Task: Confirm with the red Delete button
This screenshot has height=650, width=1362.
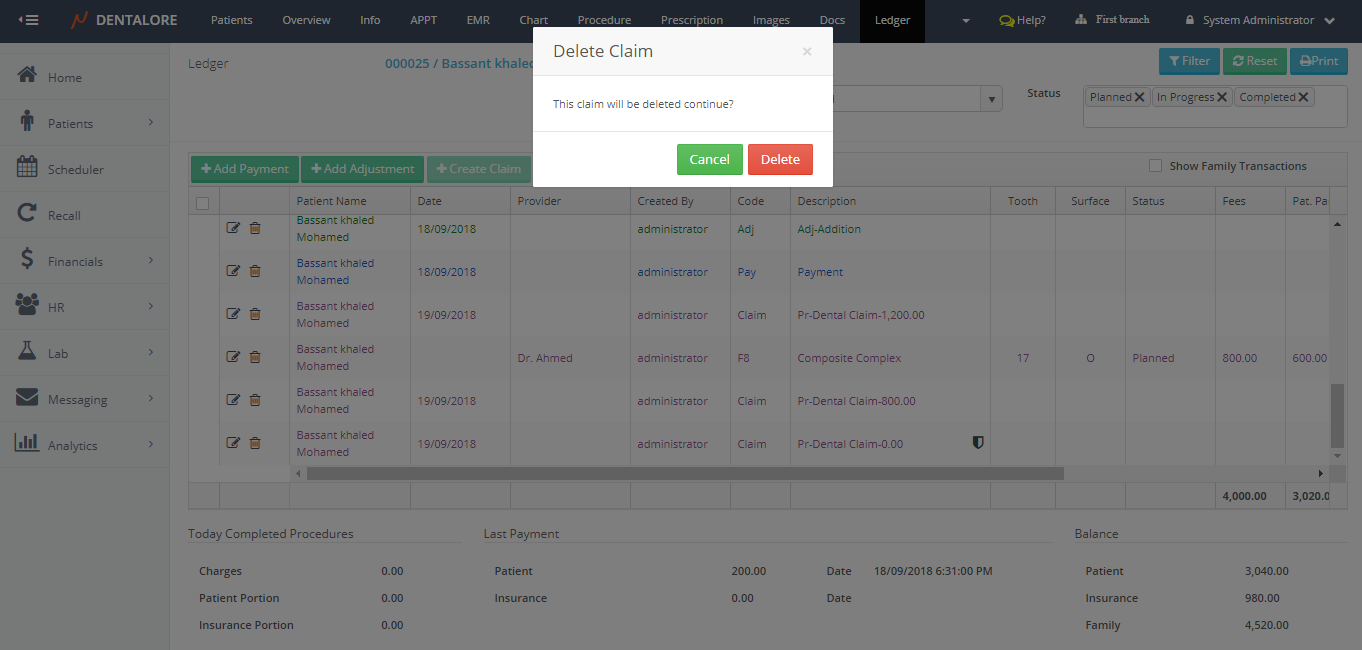Action: 780,160
